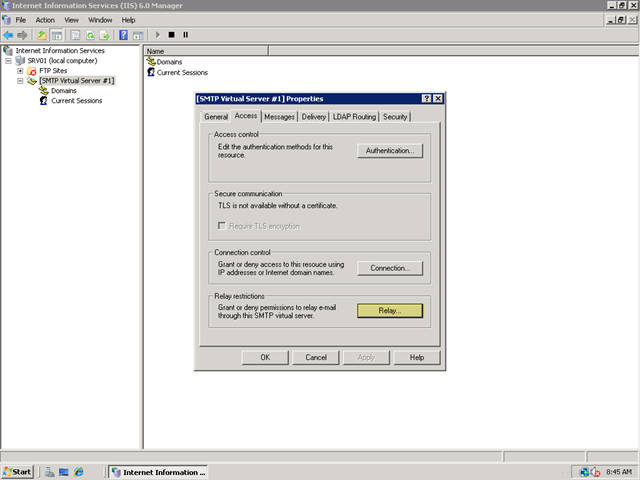Viewport: 640px width, 480px height.
Task: Open the Help menu
Action: point(128,20)
